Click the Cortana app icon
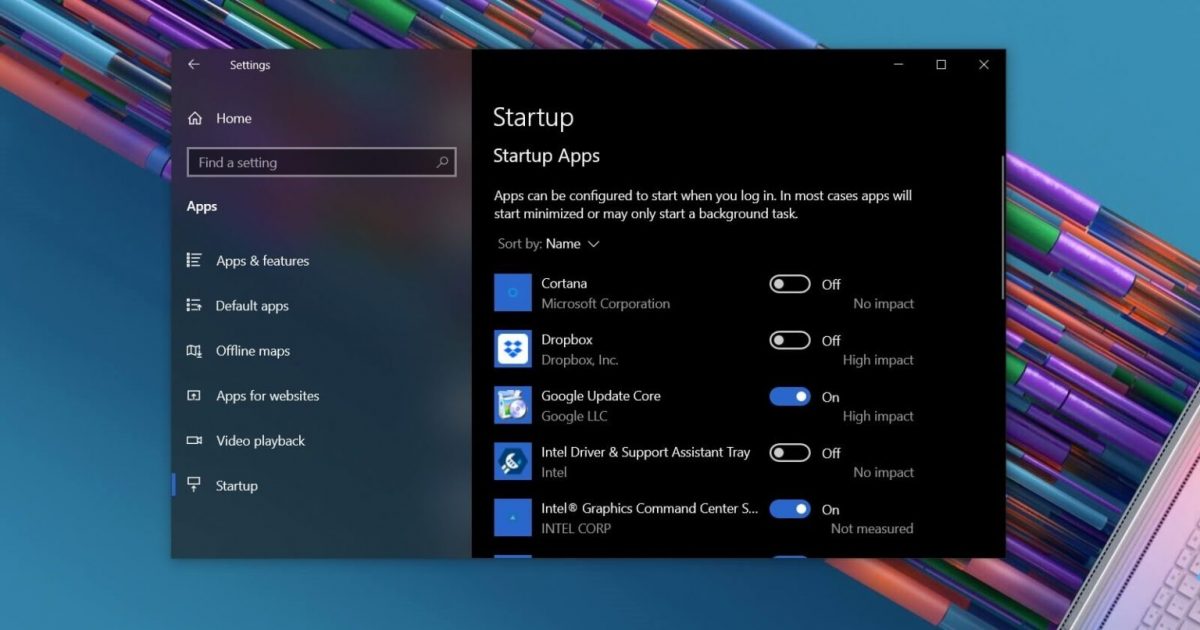The height and width of the screenshot is (630, 1200). [x=513, y=293]
